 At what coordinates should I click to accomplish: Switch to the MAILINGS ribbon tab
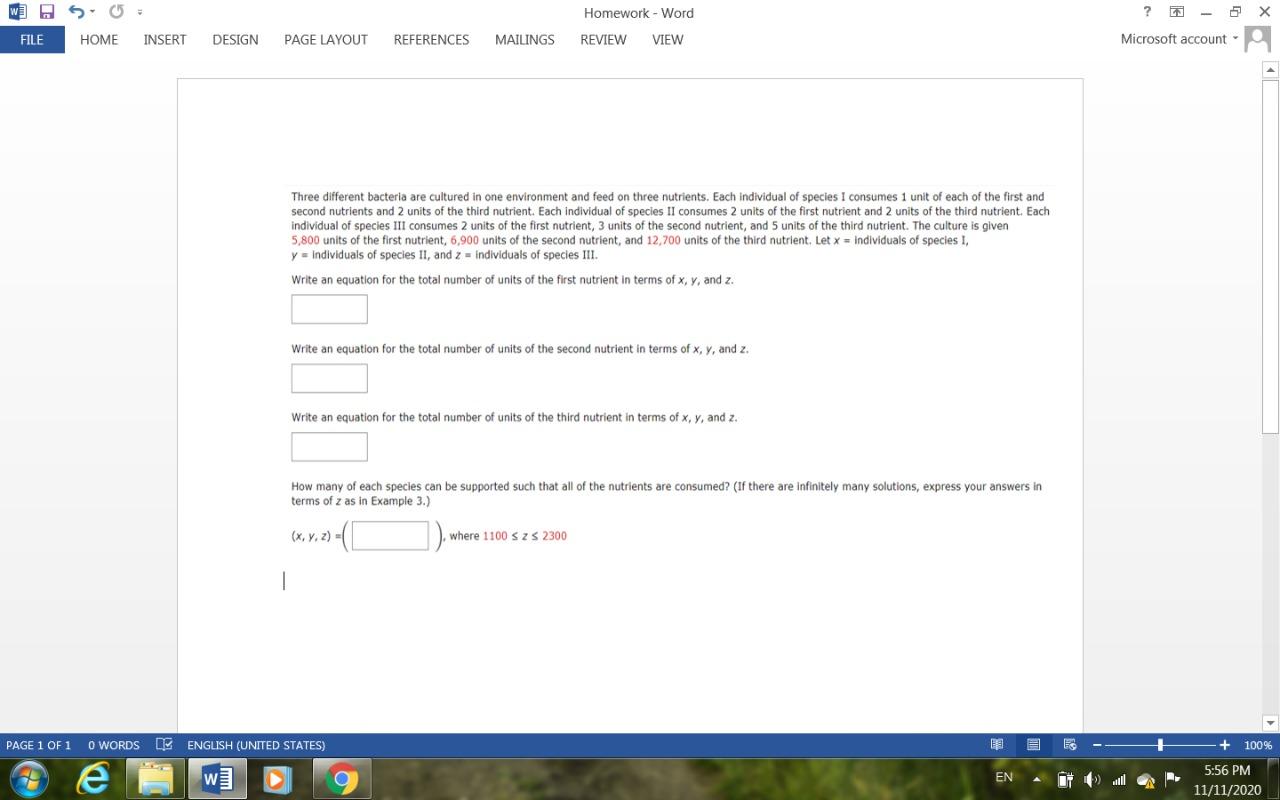(524, 40)
